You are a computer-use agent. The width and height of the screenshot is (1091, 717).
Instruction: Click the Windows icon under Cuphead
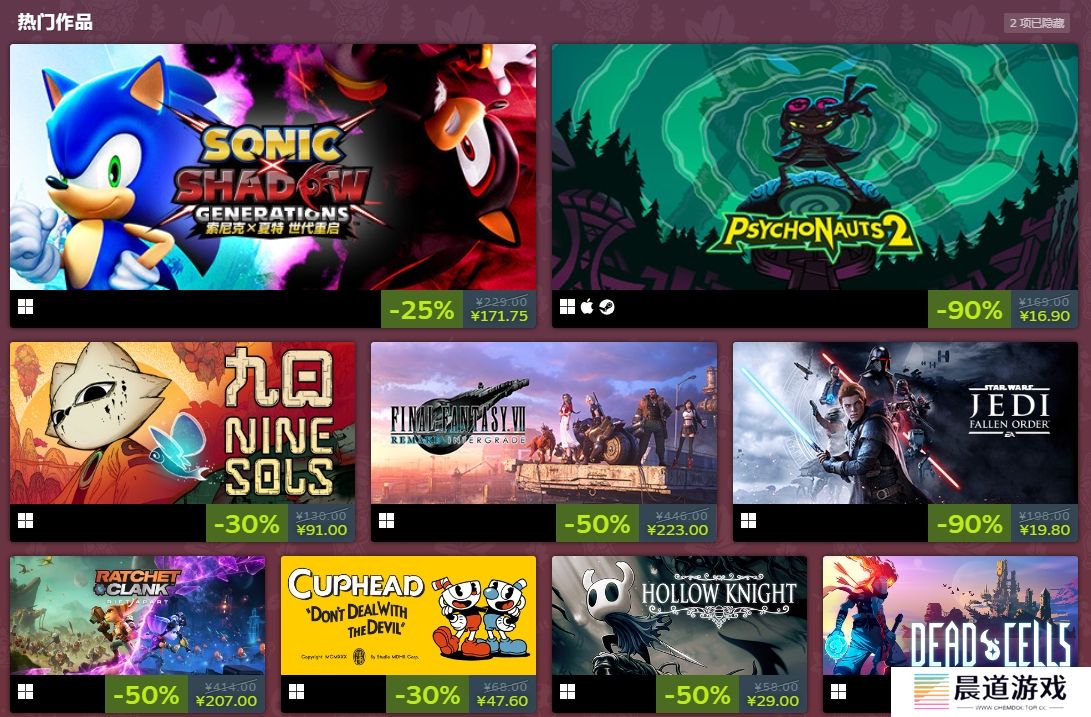[296, 691]
